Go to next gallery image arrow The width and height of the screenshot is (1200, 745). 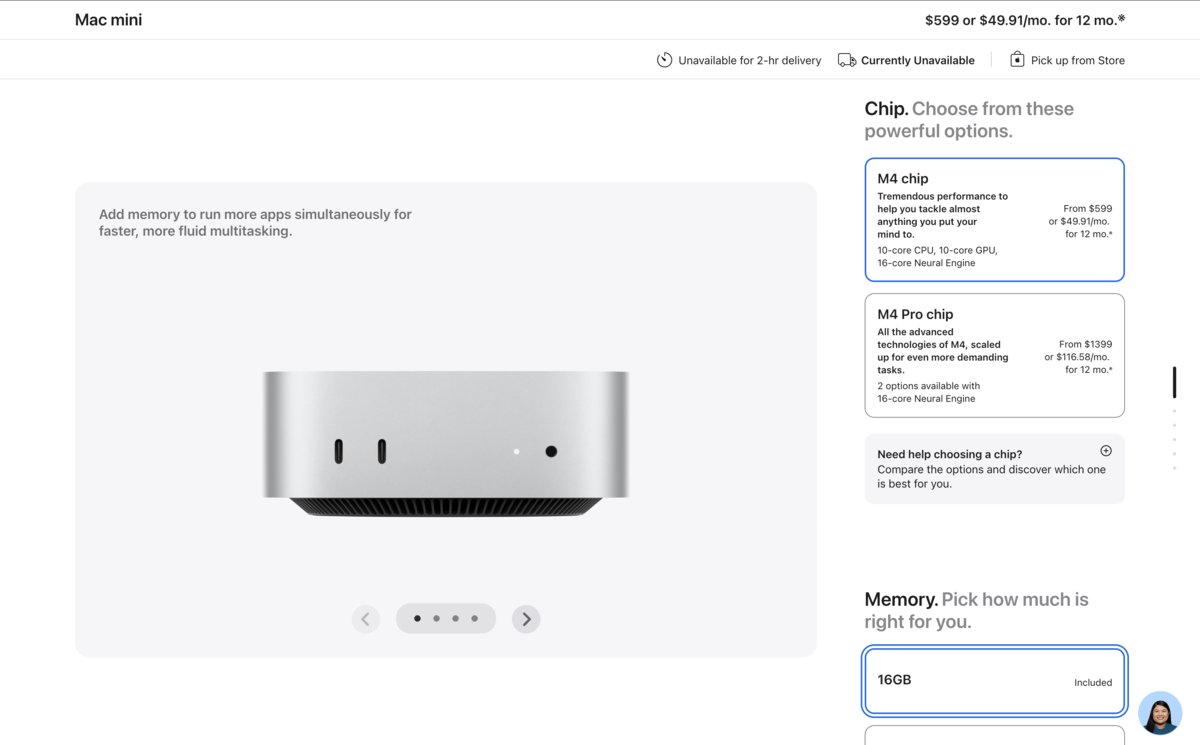[526, 619]
